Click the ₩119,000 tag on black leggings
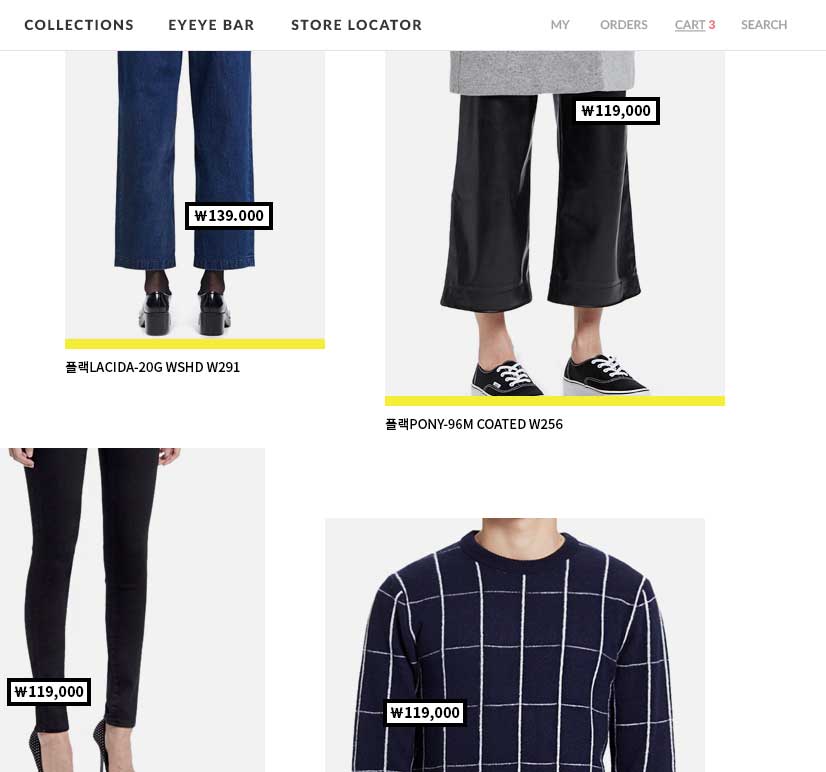The image size is (826, 772). tap(49, 691)
